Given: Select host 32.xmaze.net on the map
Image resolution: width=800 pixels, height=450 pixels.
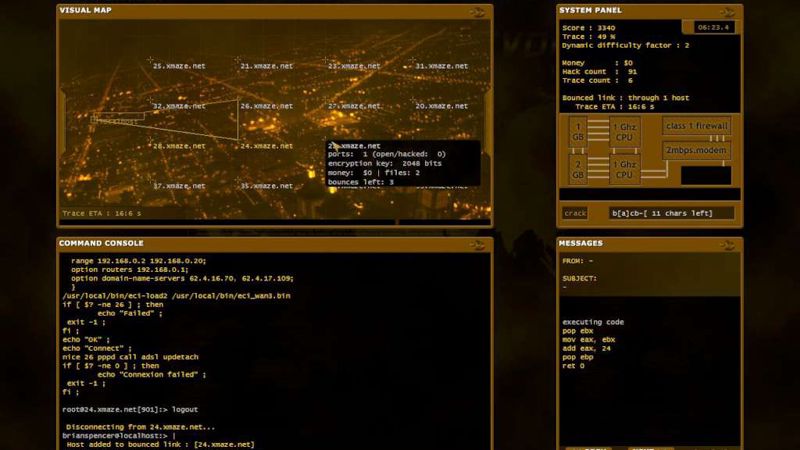Looking at the screenshot, I should pyautogui.click(x=179, y=106).
